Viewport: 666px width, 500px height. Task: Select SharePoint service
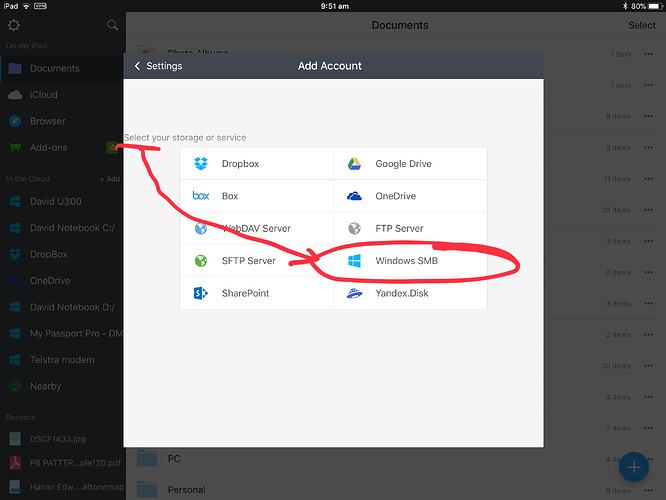click(x=256, y=293)
